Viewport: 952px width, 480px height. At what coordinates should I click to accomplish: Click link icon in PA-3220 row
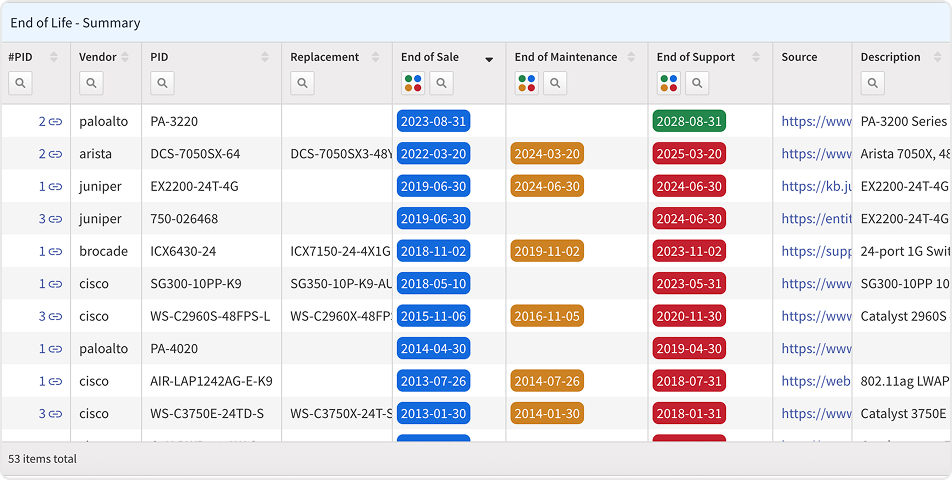56,122
